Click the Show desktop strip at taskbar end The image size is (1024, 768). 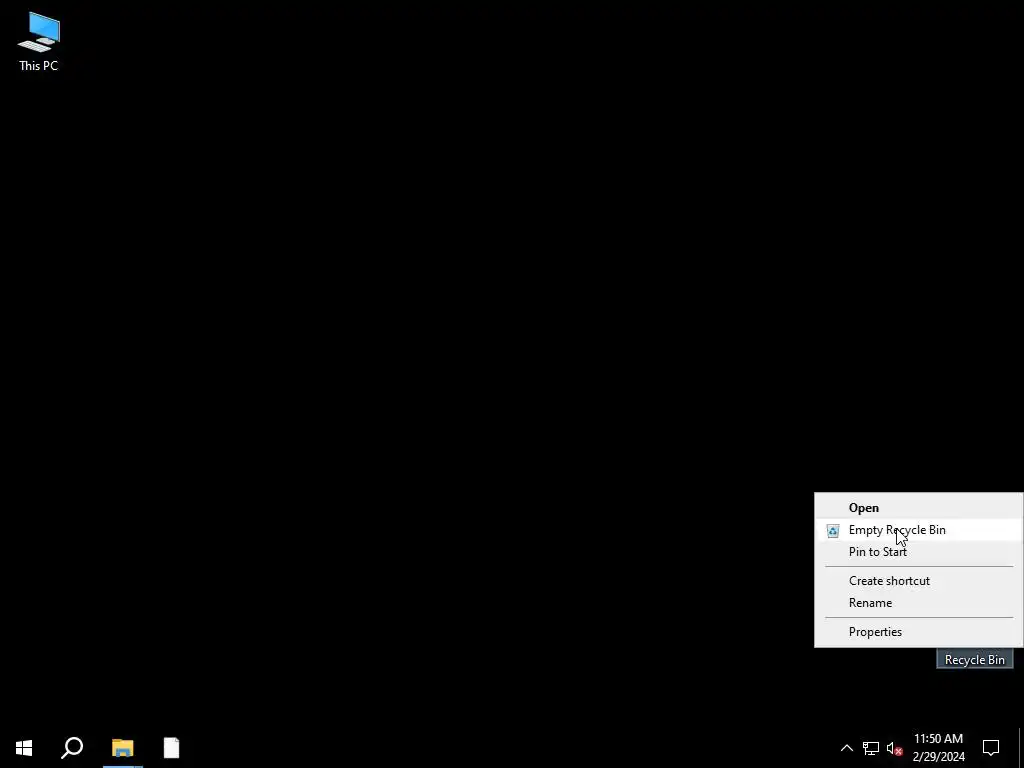[1021, 748]
